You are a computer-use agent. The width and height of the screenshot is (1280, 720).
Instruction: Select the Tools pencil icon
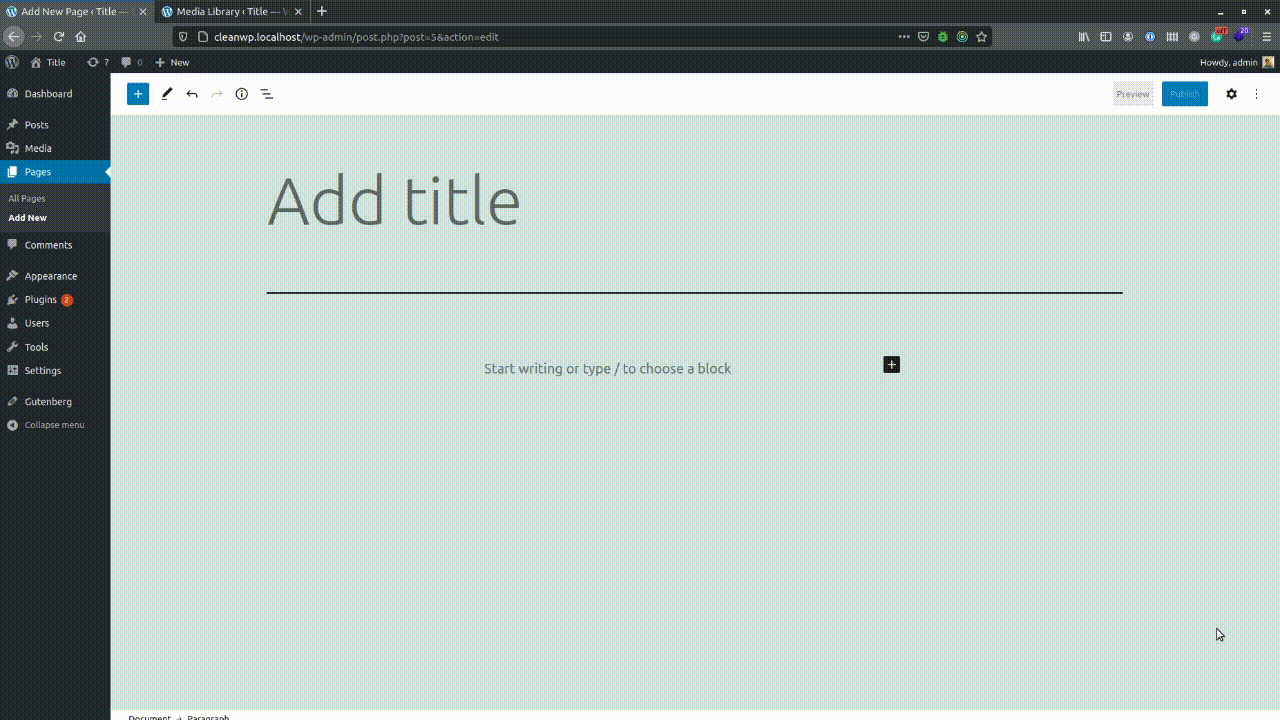pos(167,94)
